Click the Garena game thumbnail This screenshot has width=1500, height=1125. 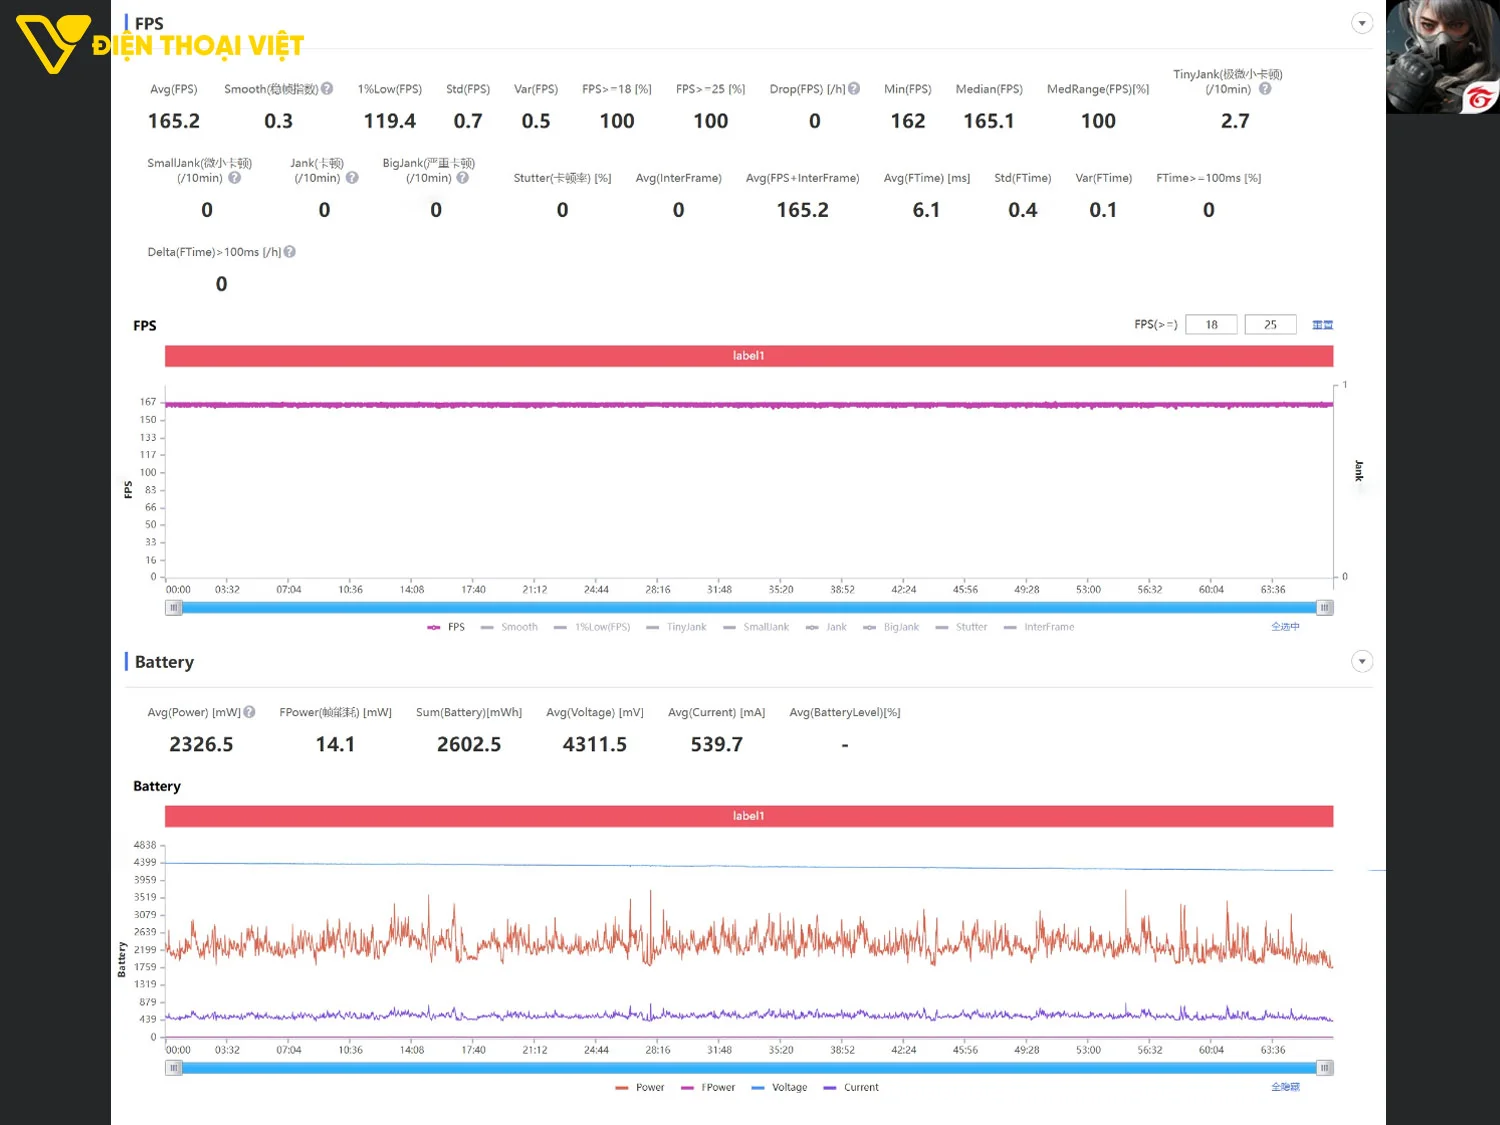click(x=1442, y=56)
